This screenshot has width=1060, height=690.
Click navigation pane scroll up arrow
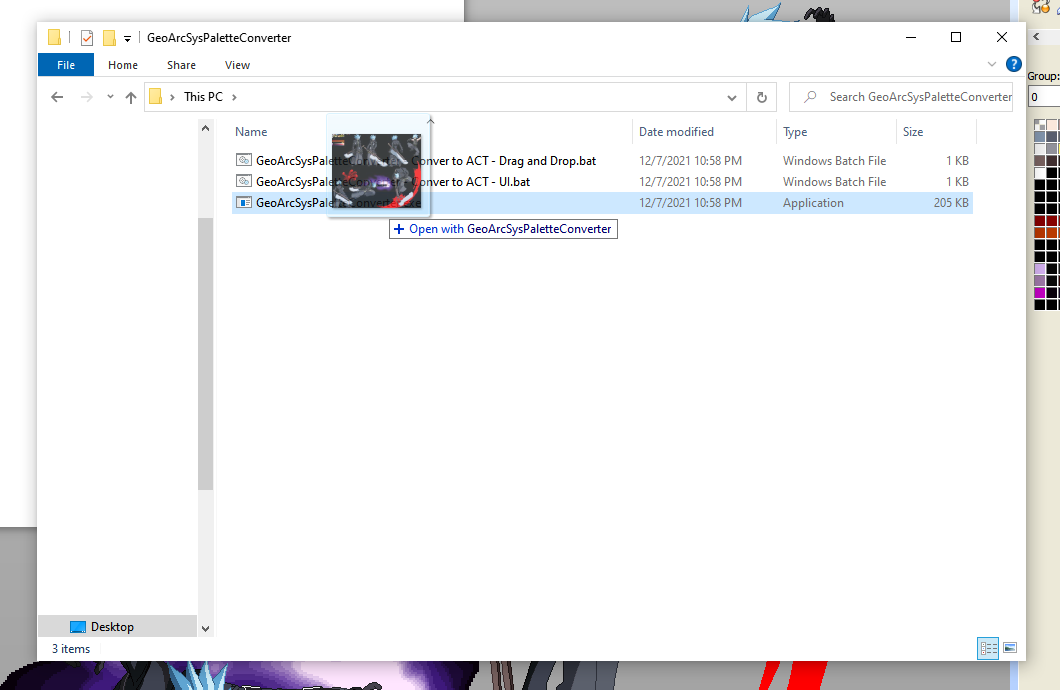[x=206, y=128]
